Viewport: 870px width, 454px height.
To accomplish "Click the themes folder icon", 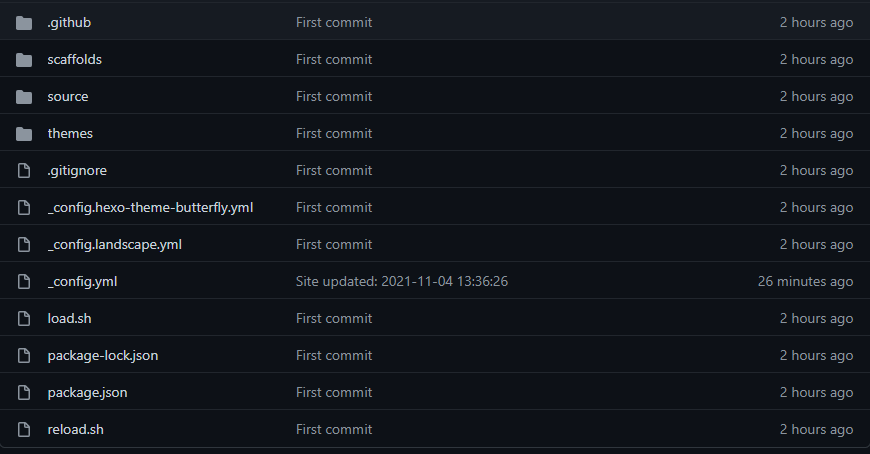I will [24, 134].
